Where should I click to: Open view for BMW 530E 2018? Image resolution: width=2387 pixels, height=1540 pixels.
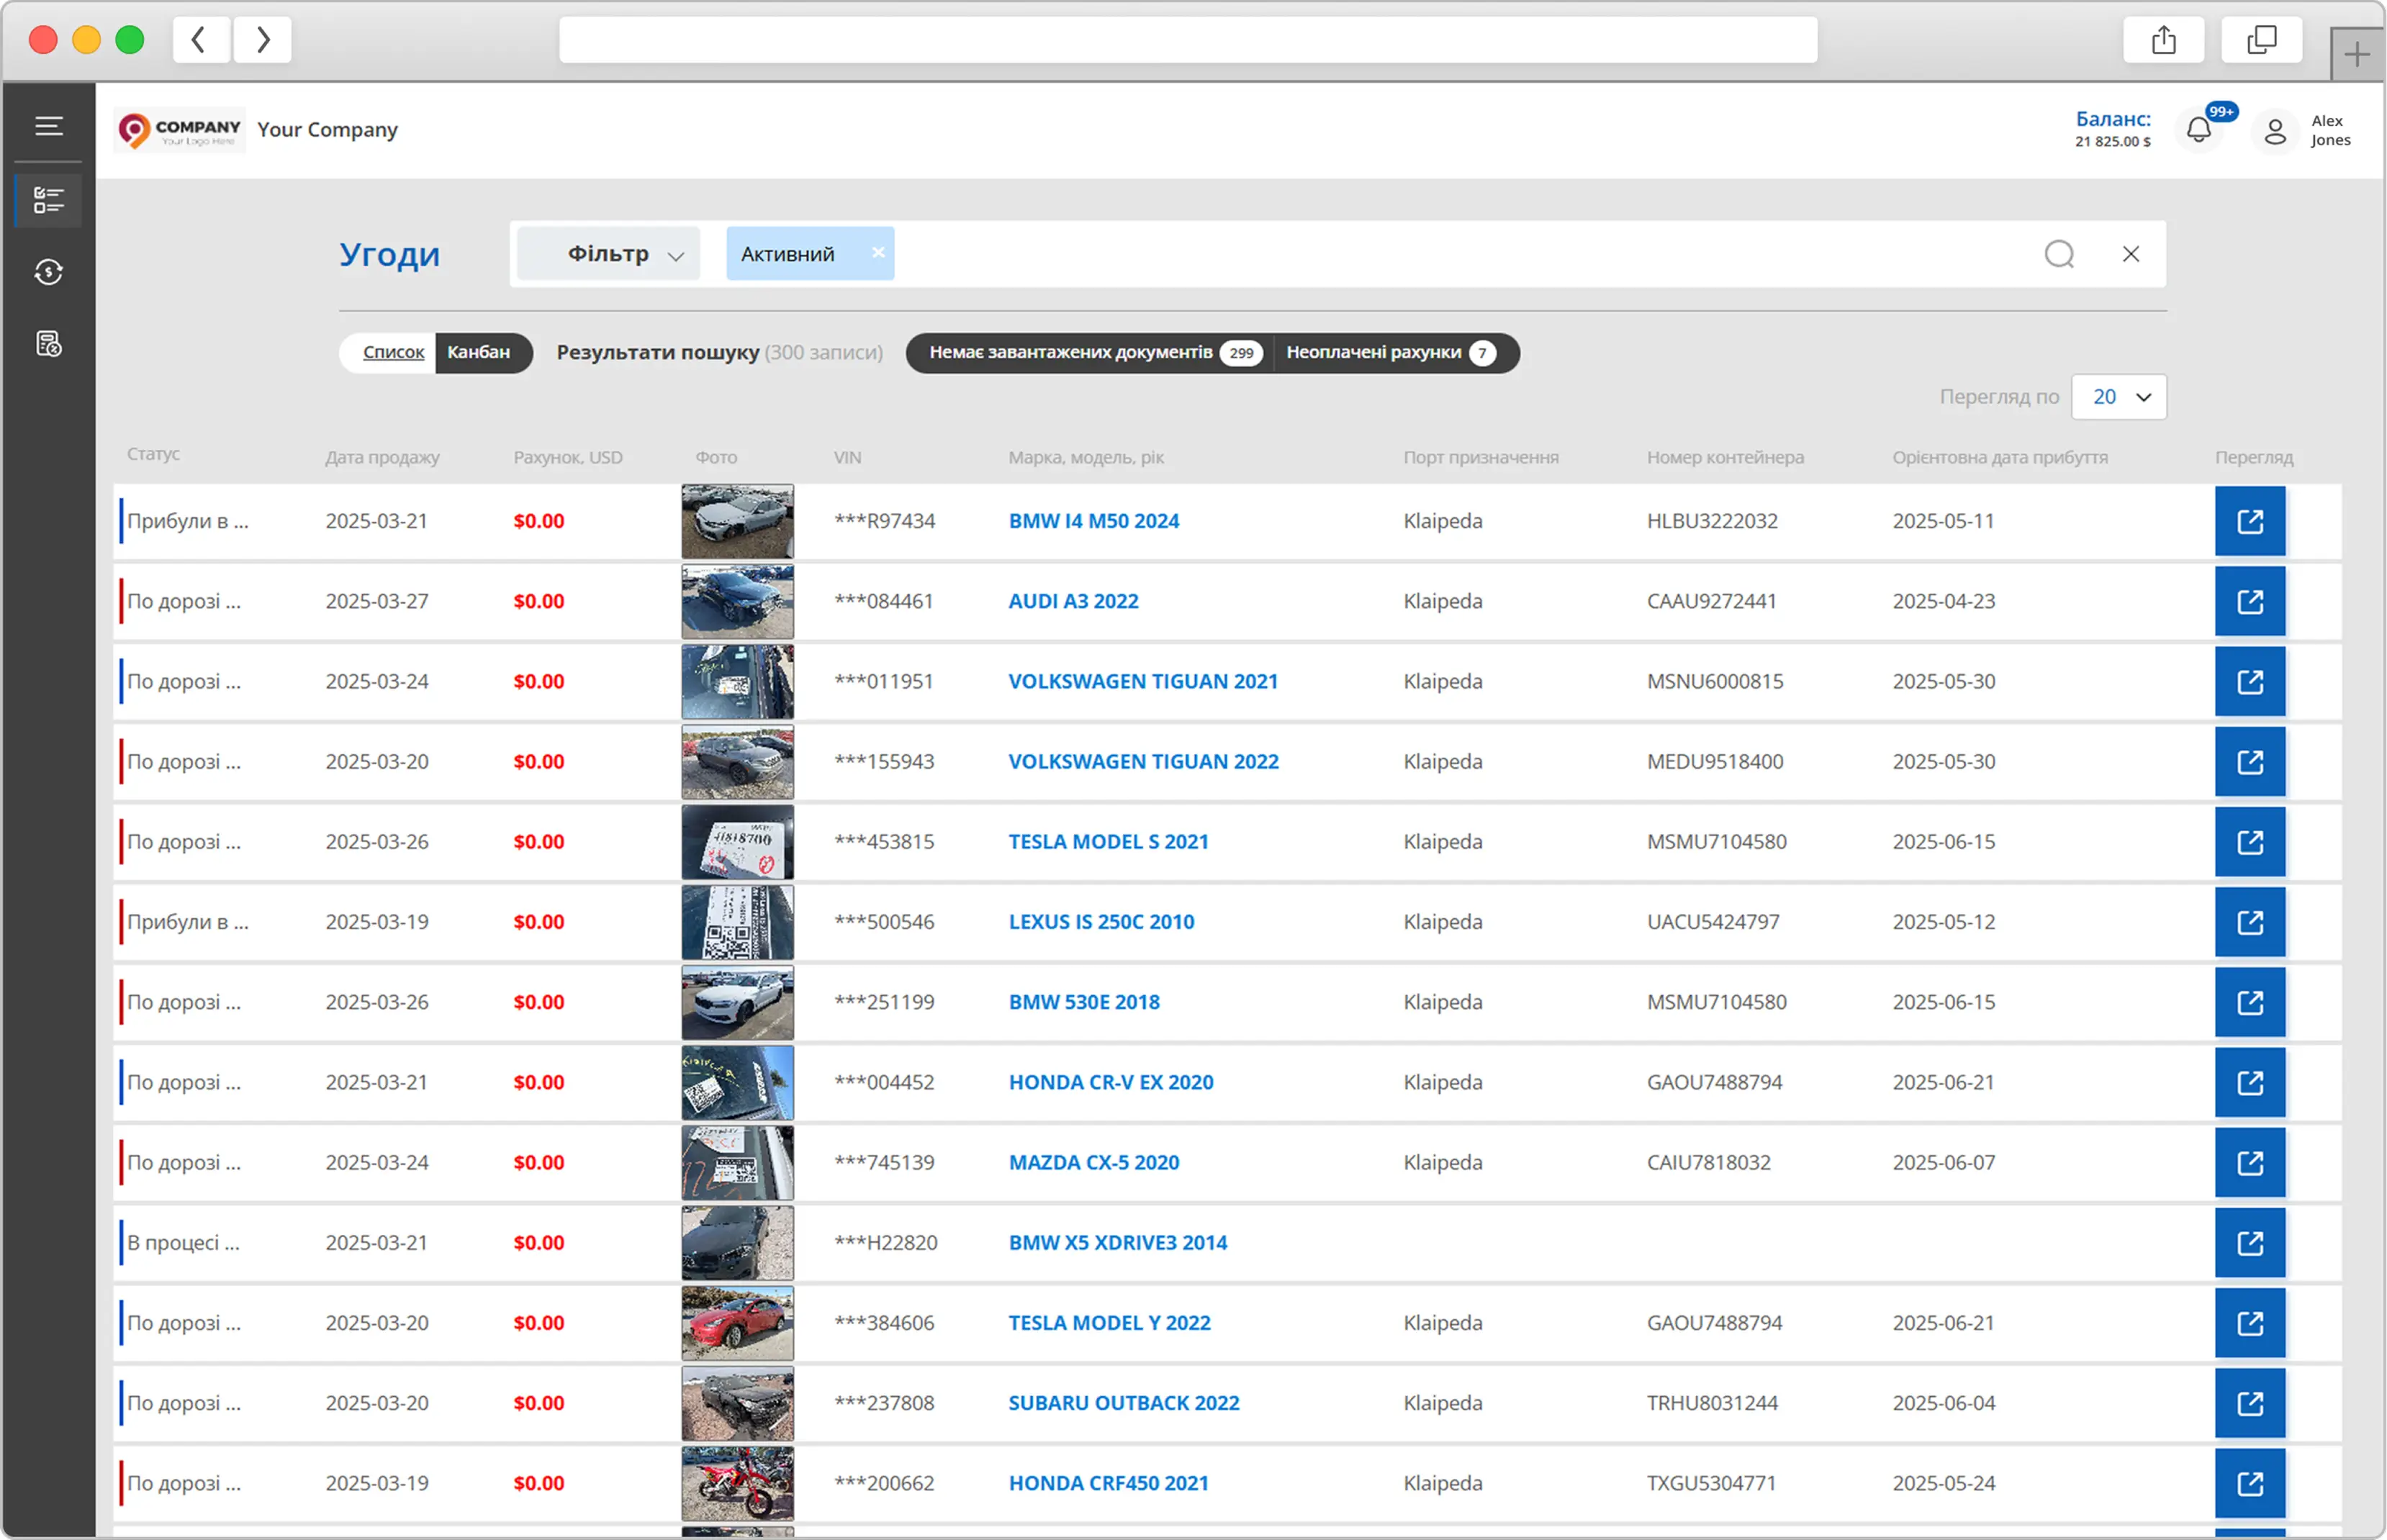tap(2249, 1002)
